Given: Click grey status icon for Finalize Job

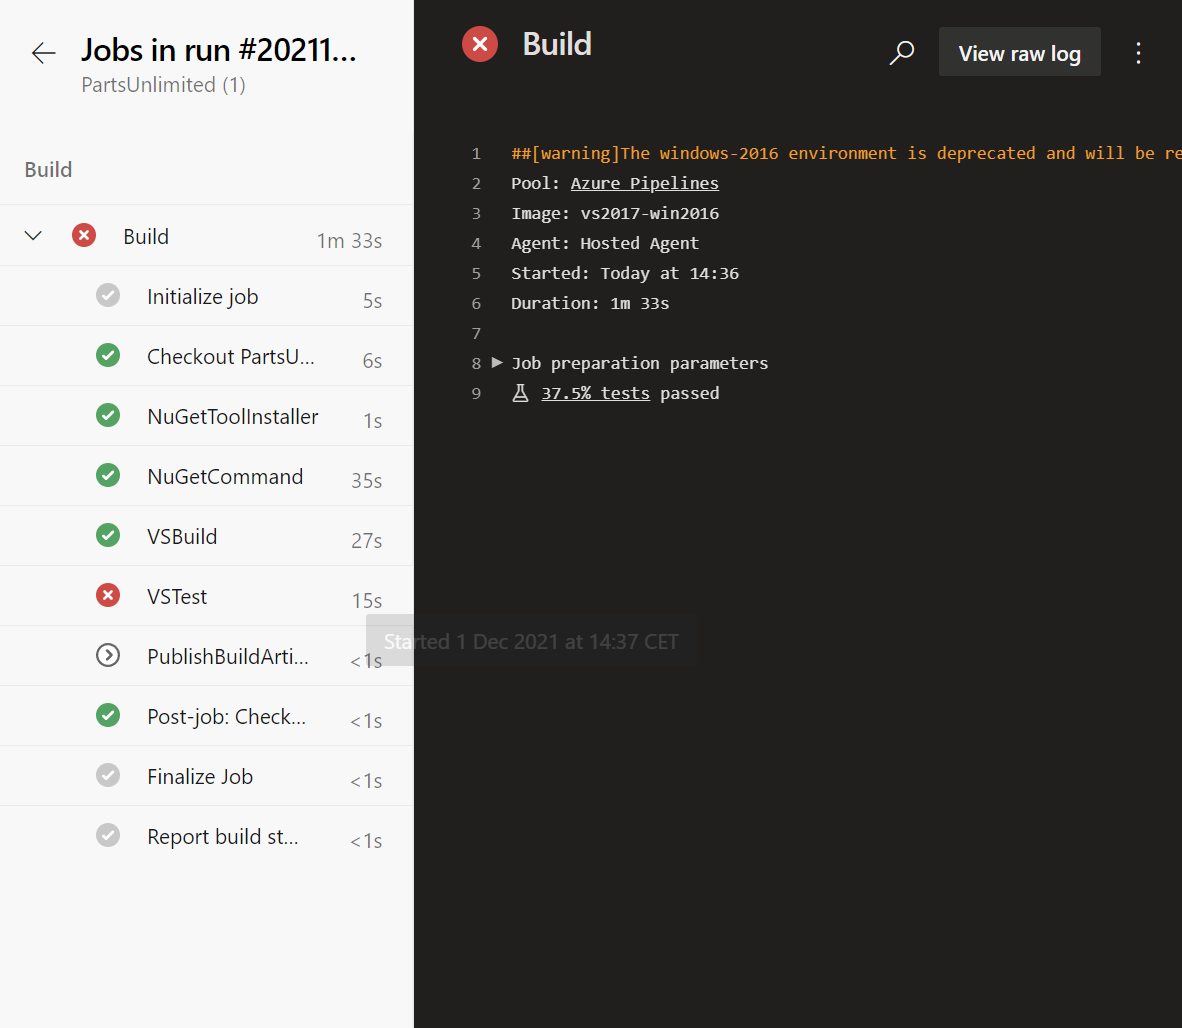Looking at the screenshot, I should (108, 776).
